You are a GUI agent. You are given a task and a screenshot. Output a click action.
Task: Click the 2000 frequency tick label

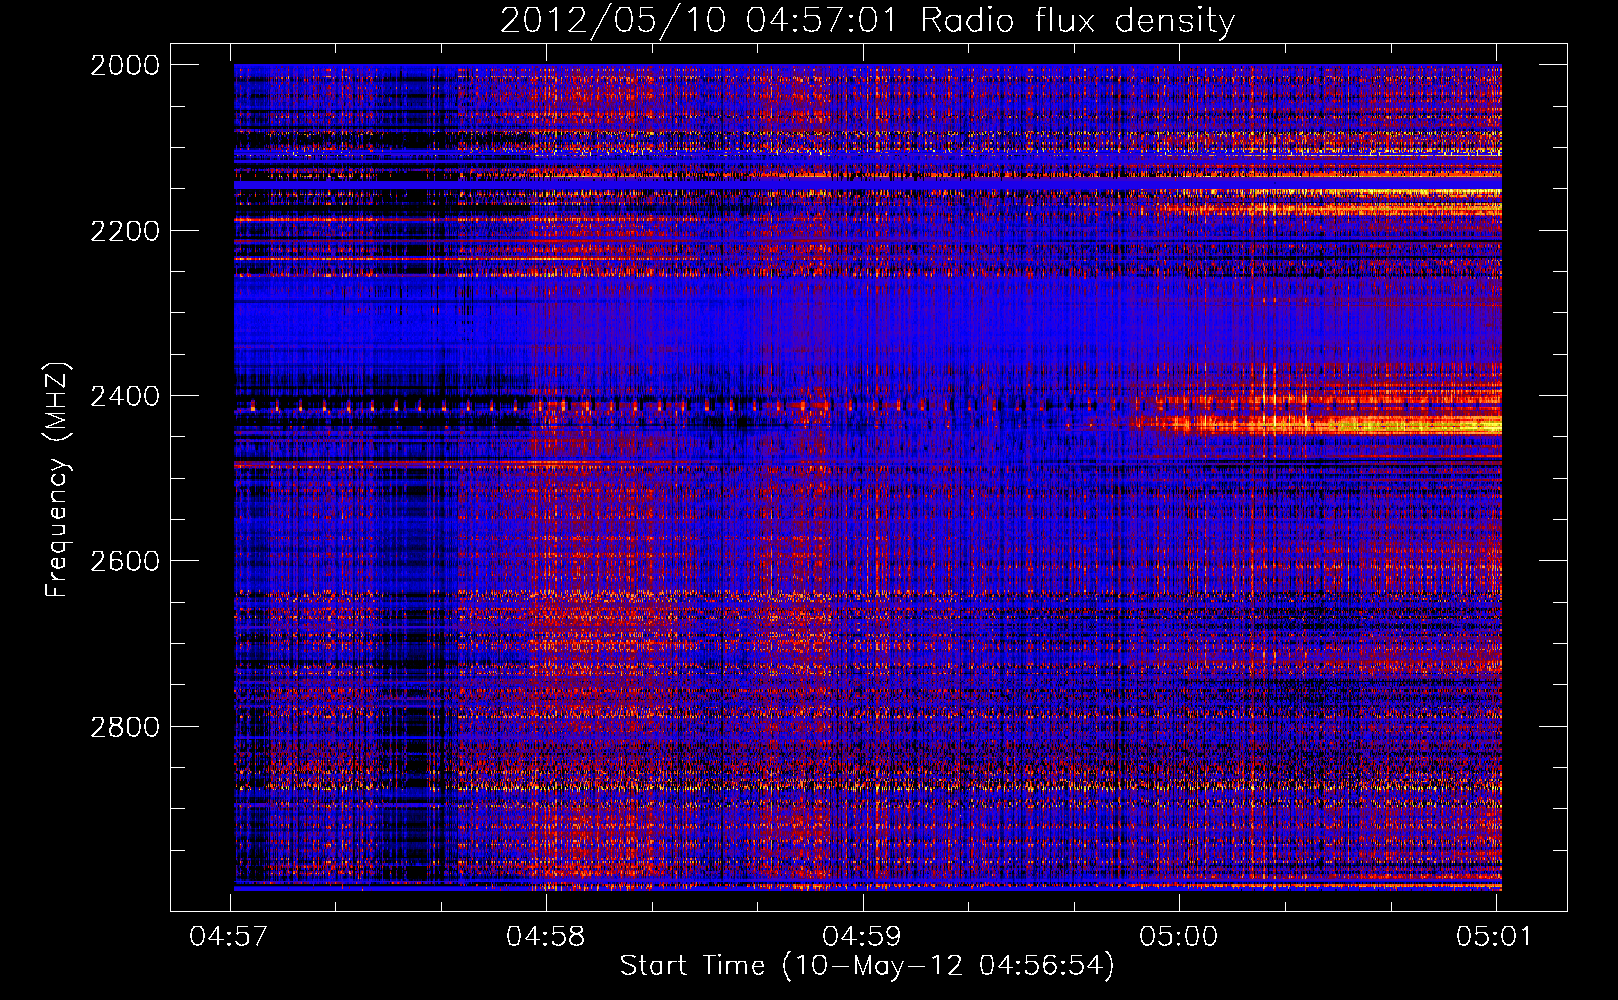pos(125,65)
